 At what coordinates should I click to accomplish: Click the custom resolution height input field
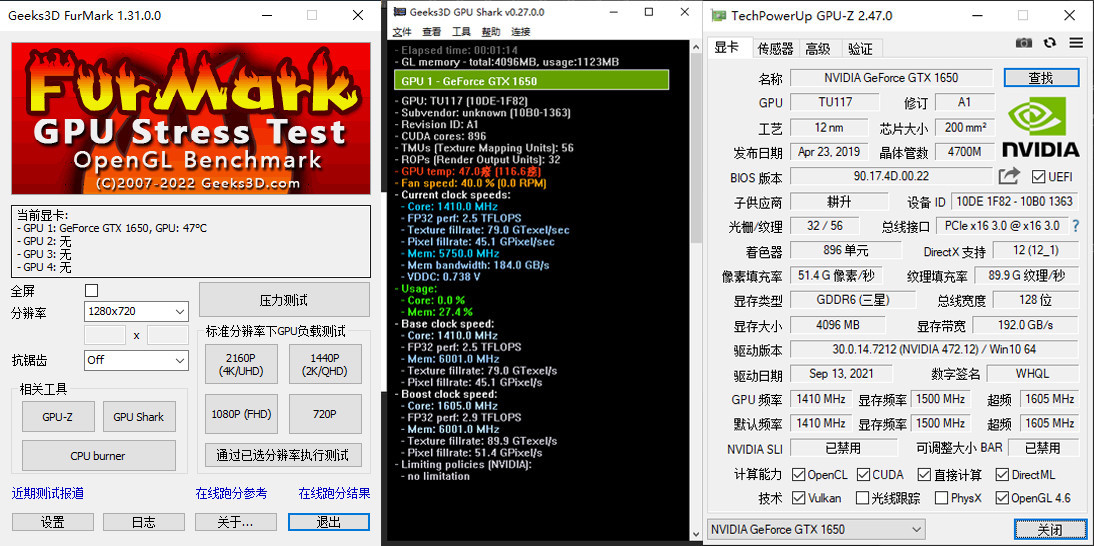[167, 335]
